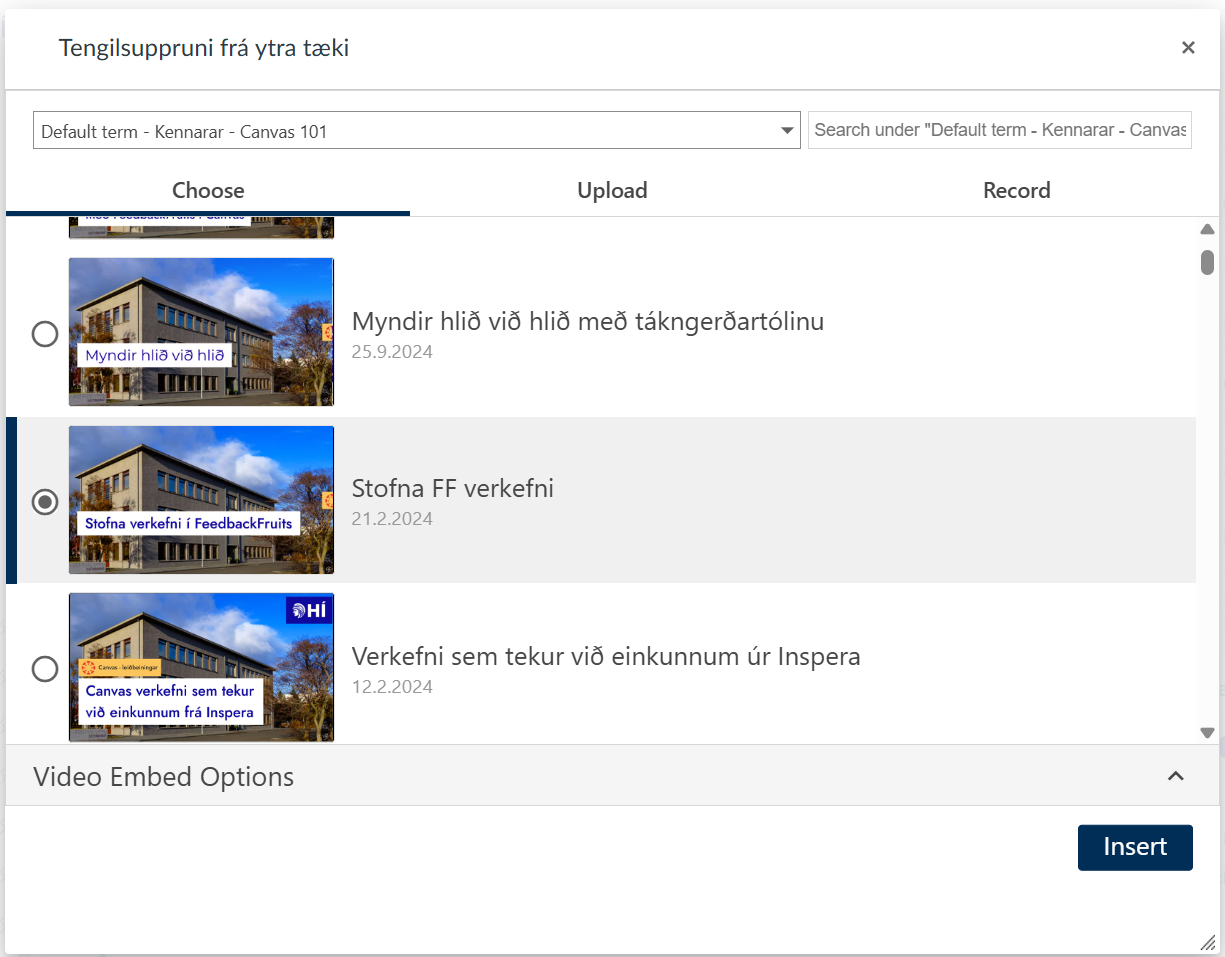Switch to the Upload tab
This screenshot has width=1225, height=957.
pyautogui.click(x=612, y=191)
